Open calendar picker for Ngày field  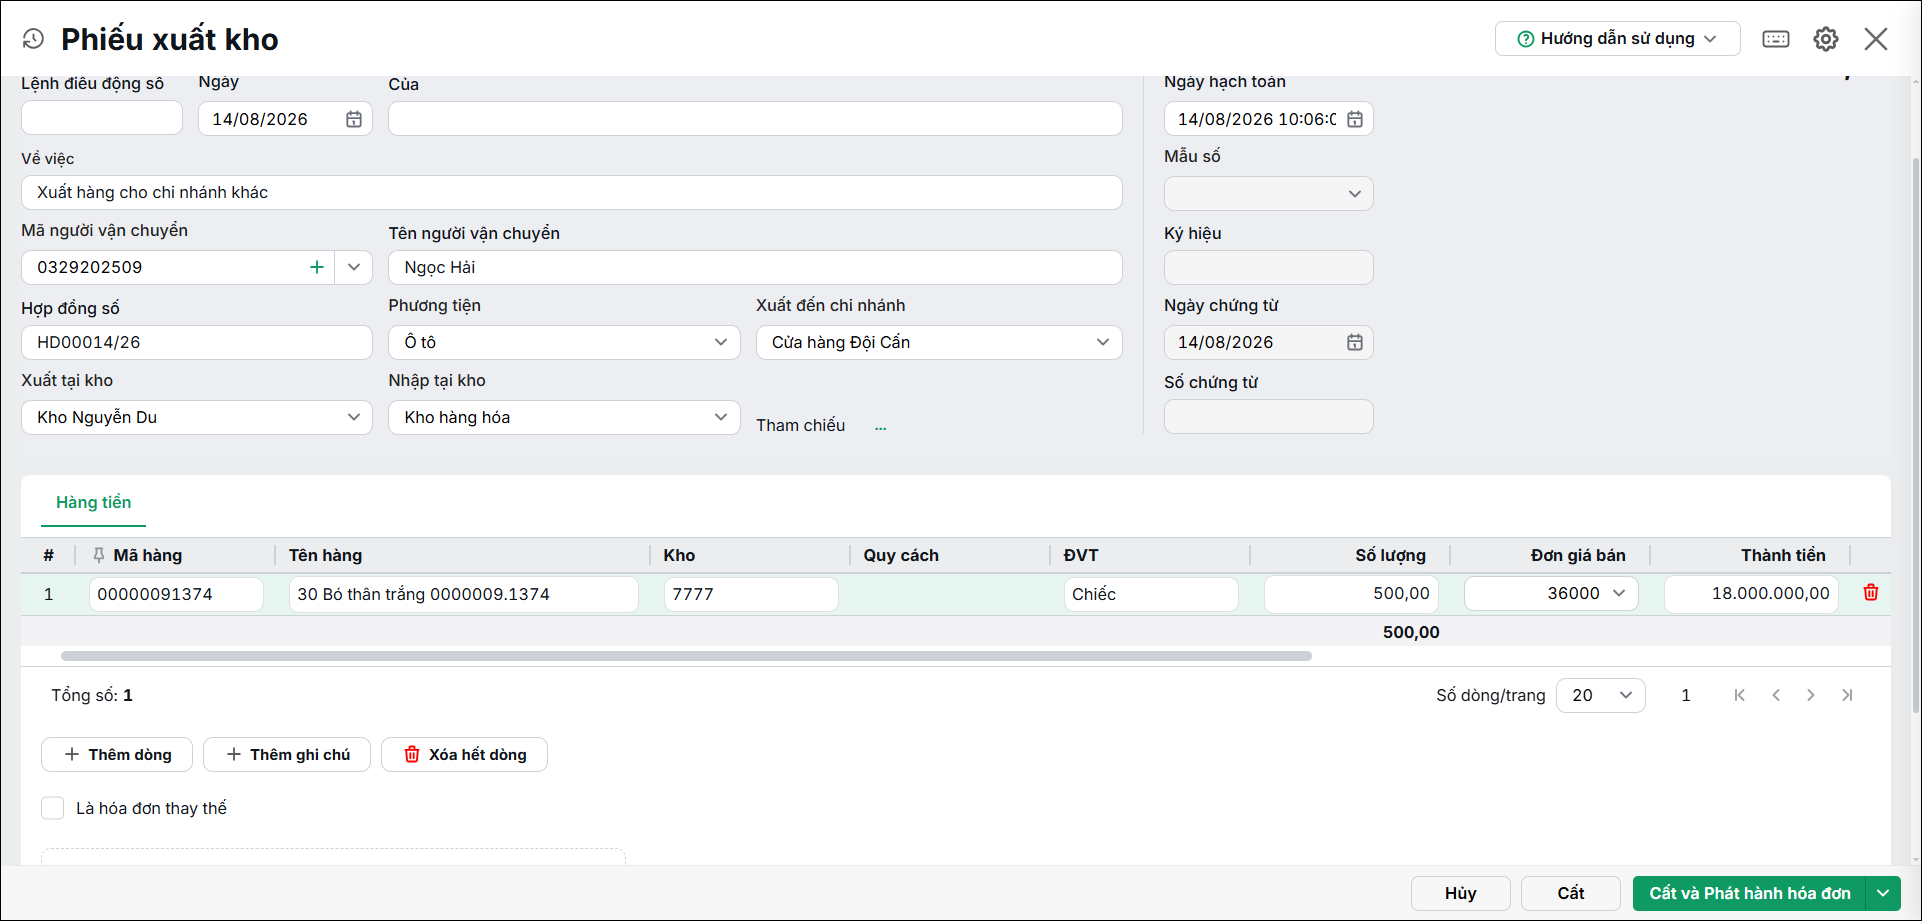(x=354, y=119)
